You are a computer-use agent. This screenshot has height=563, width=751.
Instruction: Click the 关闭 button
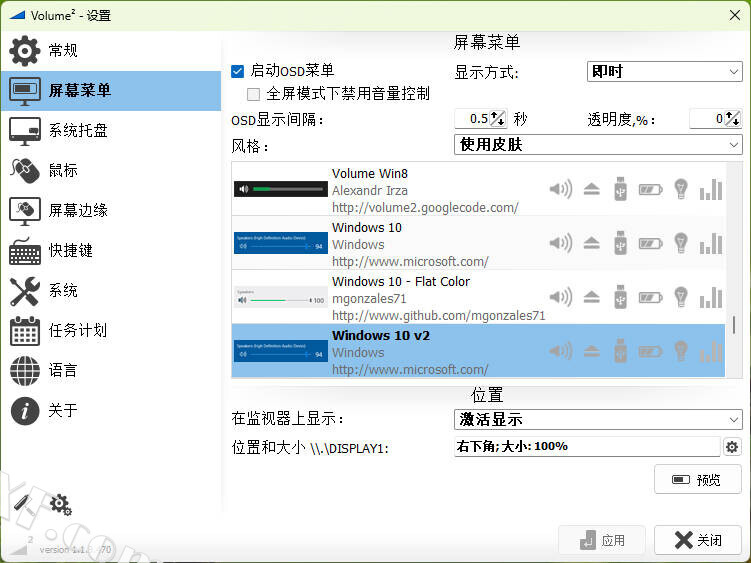[x=697, y=540]
